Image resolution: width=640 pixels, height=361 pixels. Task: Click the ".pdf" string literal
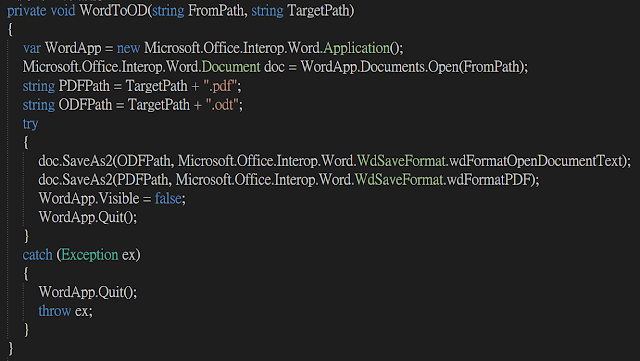click(x=220, y=86)
